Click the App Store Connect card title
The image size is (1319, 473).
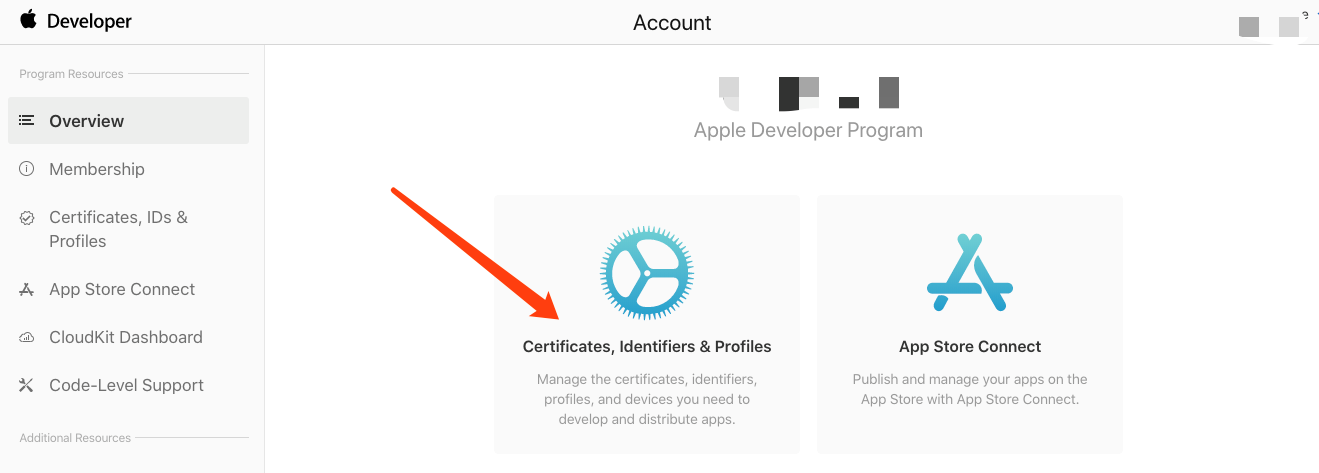[970, 347]
